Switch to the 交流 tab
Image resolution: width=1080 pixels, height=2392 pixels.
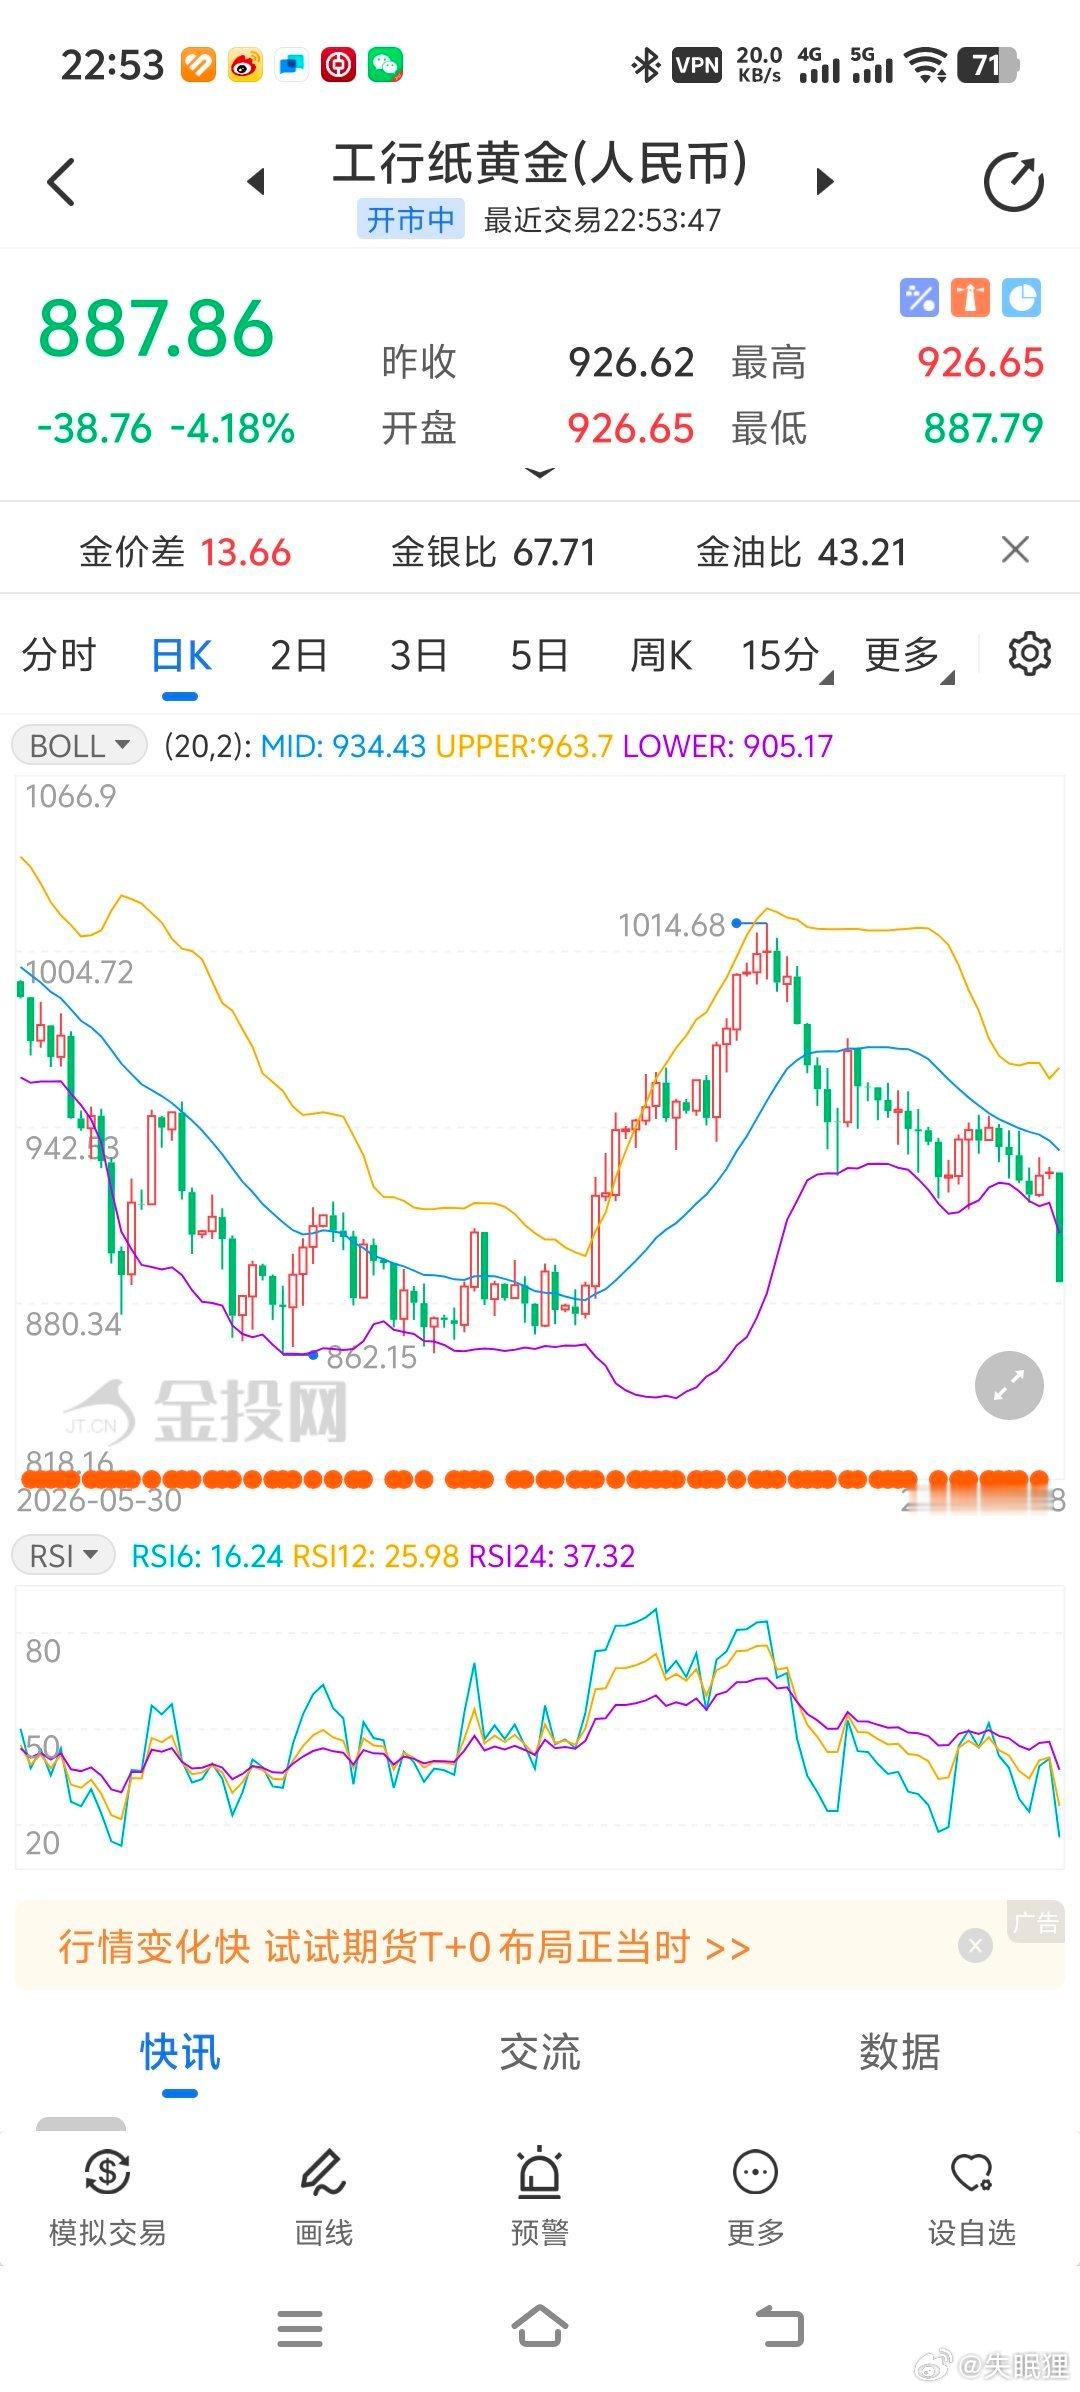click(540, 2052)
